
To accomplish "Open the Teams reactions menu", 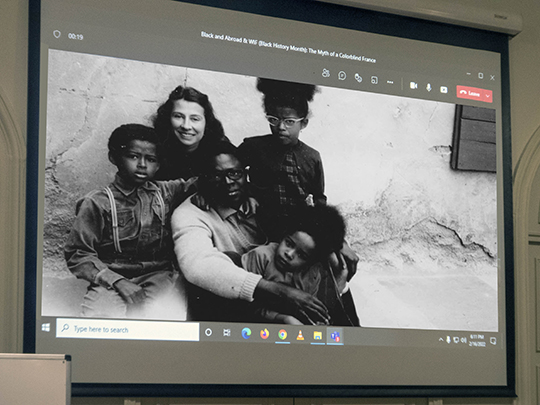I will tap(358, 78).
